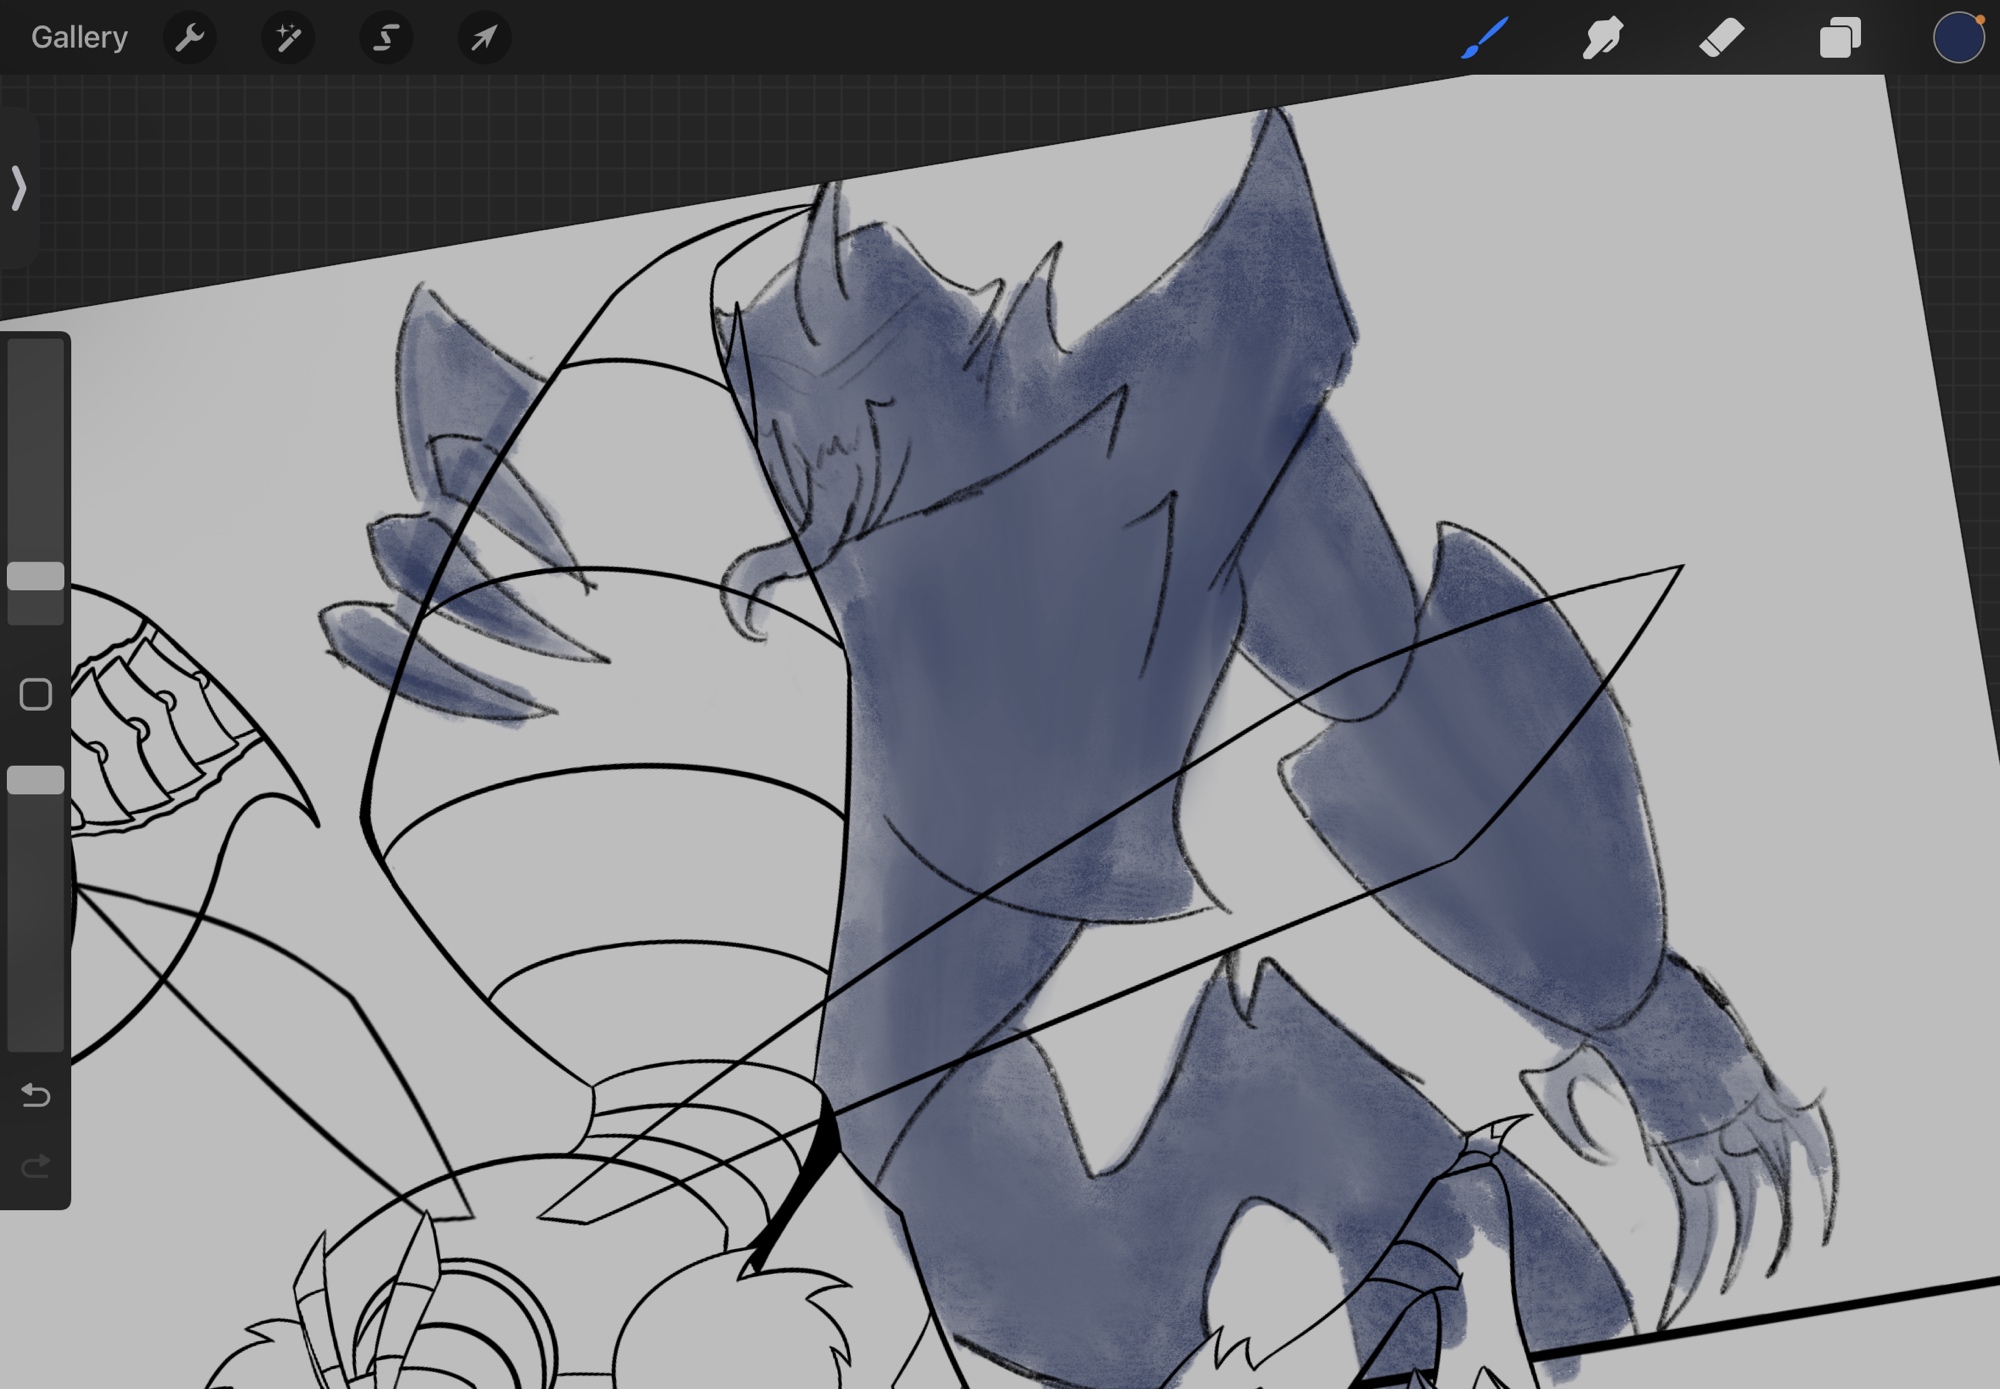Redo with the grayed arrow

coord(36,1166)
